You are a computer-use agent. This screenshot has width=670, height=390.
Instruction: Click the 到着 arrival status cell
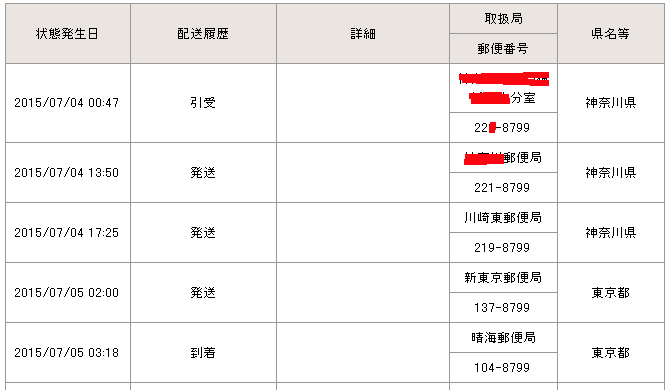[203, 353]
